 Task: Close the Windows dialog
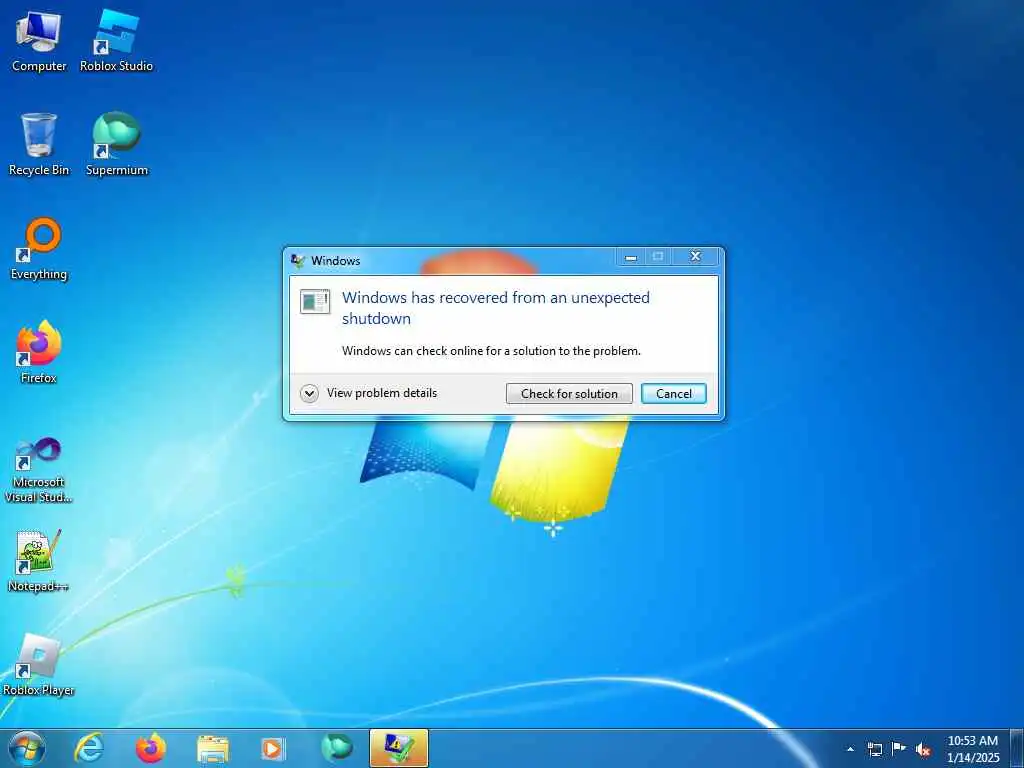tap(696, 257)
